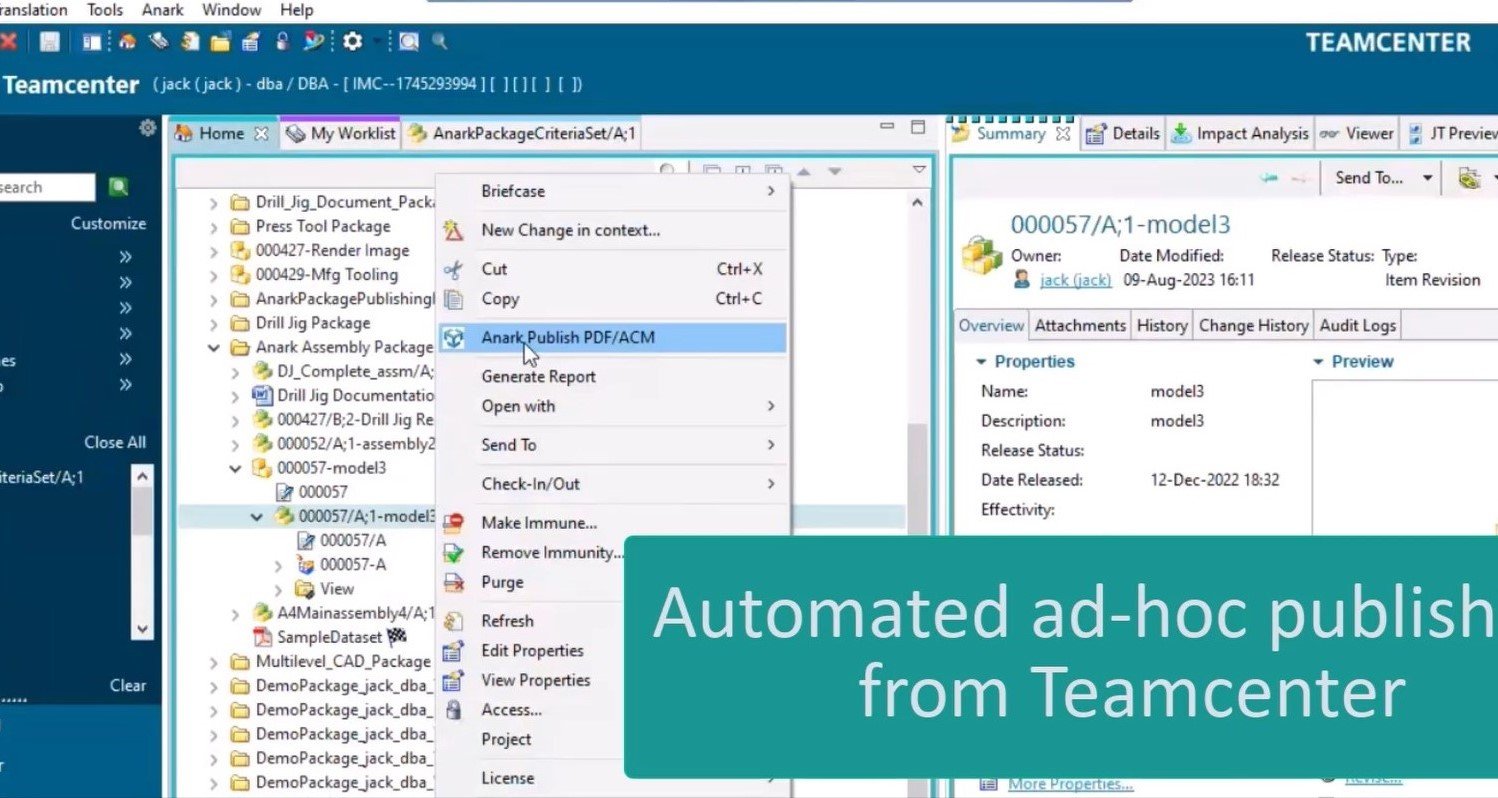Click the jack (jack) owner link
Image resolution: width=1498 pixels, height=798 pixels.
pos(1075,281)
